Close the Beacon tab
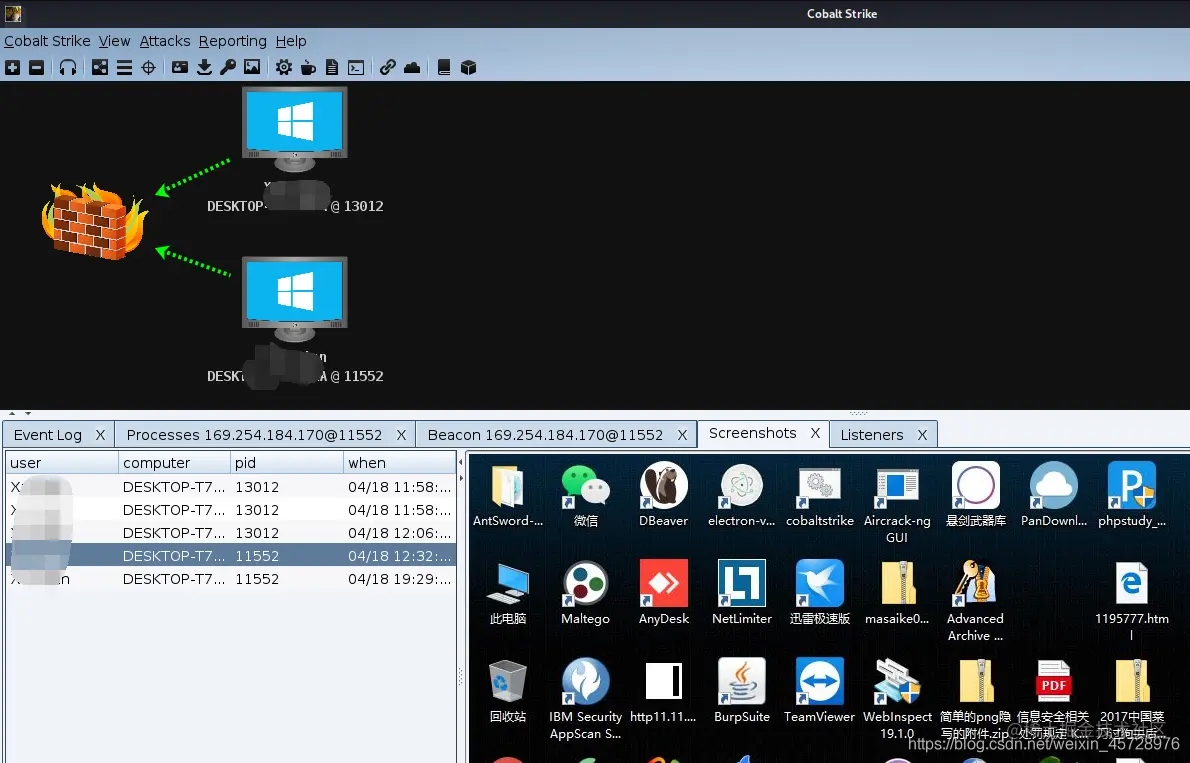 click(x=682, y=435)
